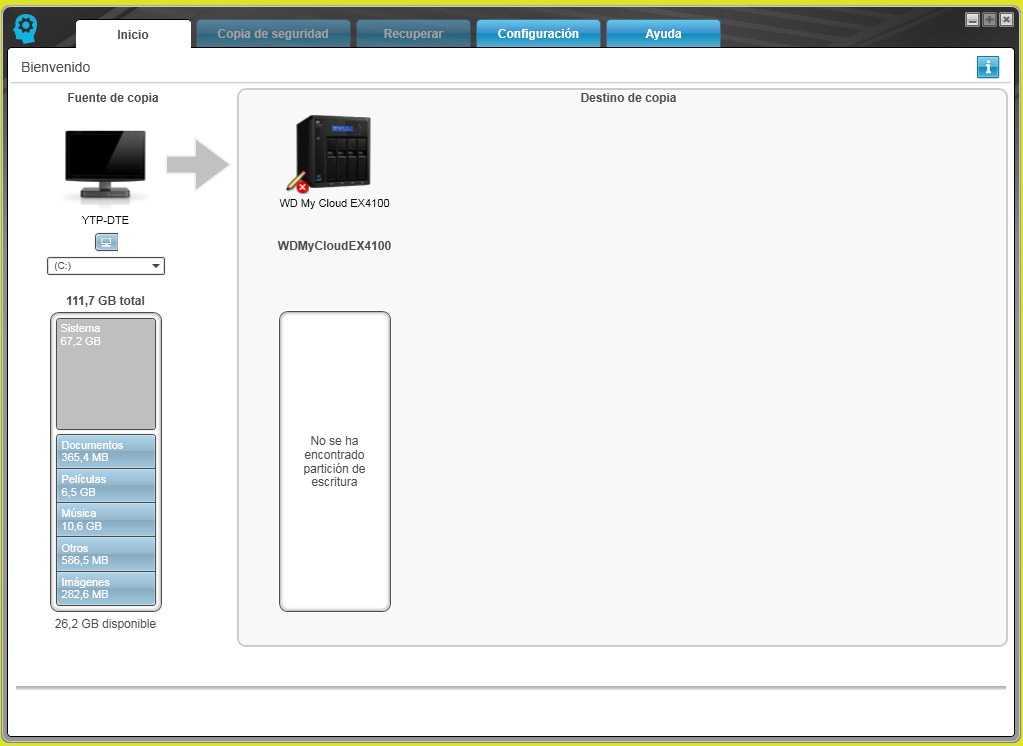
Task: Open the Recuperar tab
Action: (413, 33)
